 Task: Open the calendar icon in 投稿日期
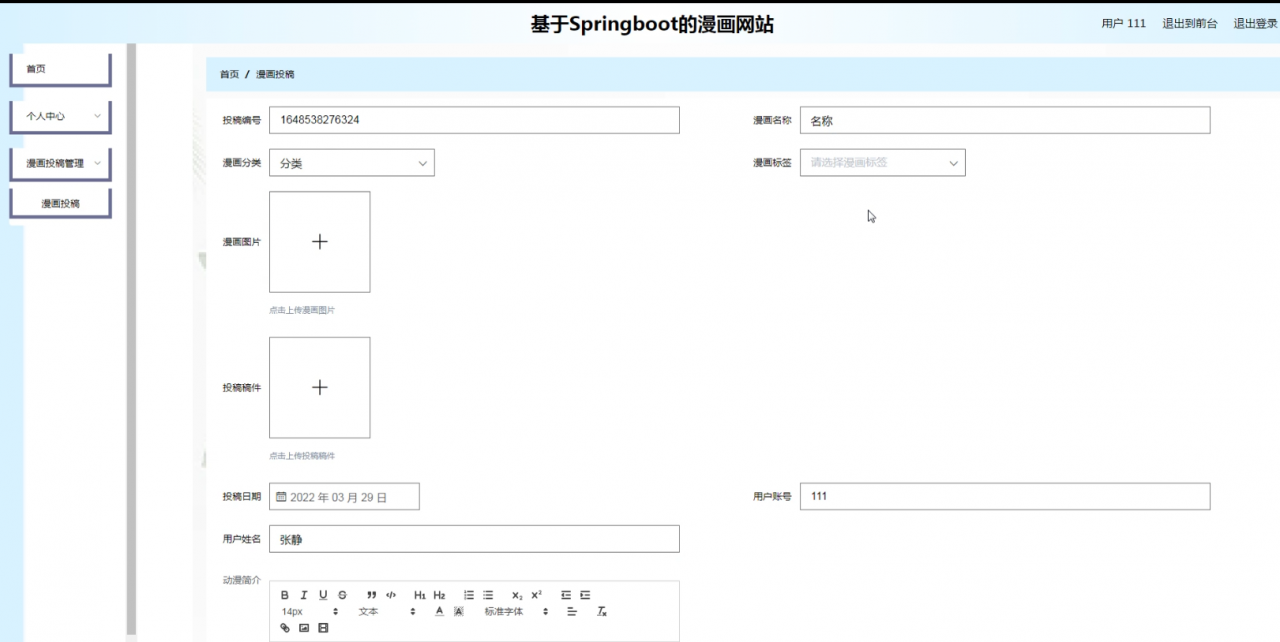pos(281,496)
